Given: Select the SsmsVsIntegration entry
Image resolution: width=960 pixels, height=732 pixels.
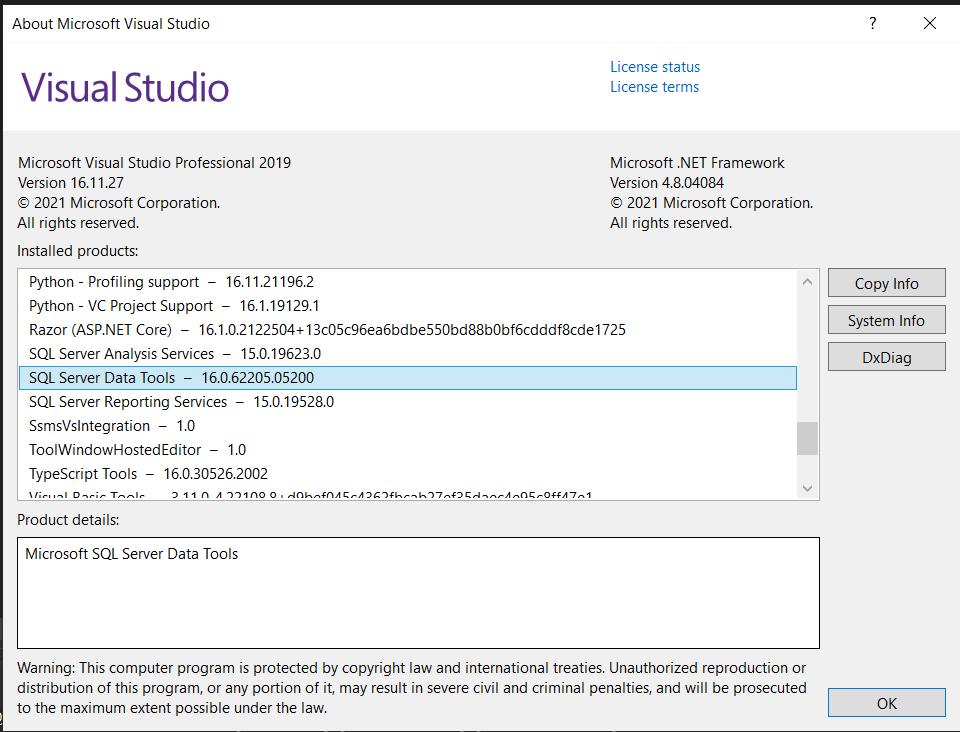Looking at the screenshot, I should point(408,425).
